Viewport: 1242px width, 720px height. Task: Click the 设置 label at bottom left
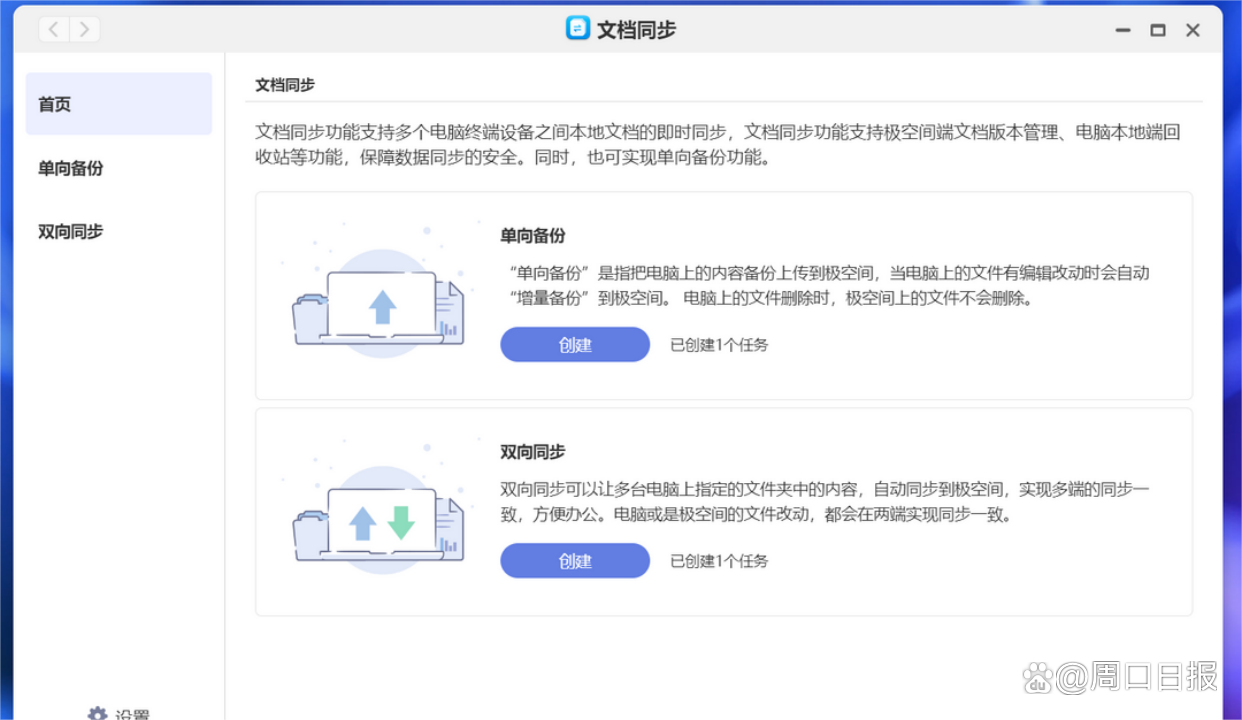[133, 713]
